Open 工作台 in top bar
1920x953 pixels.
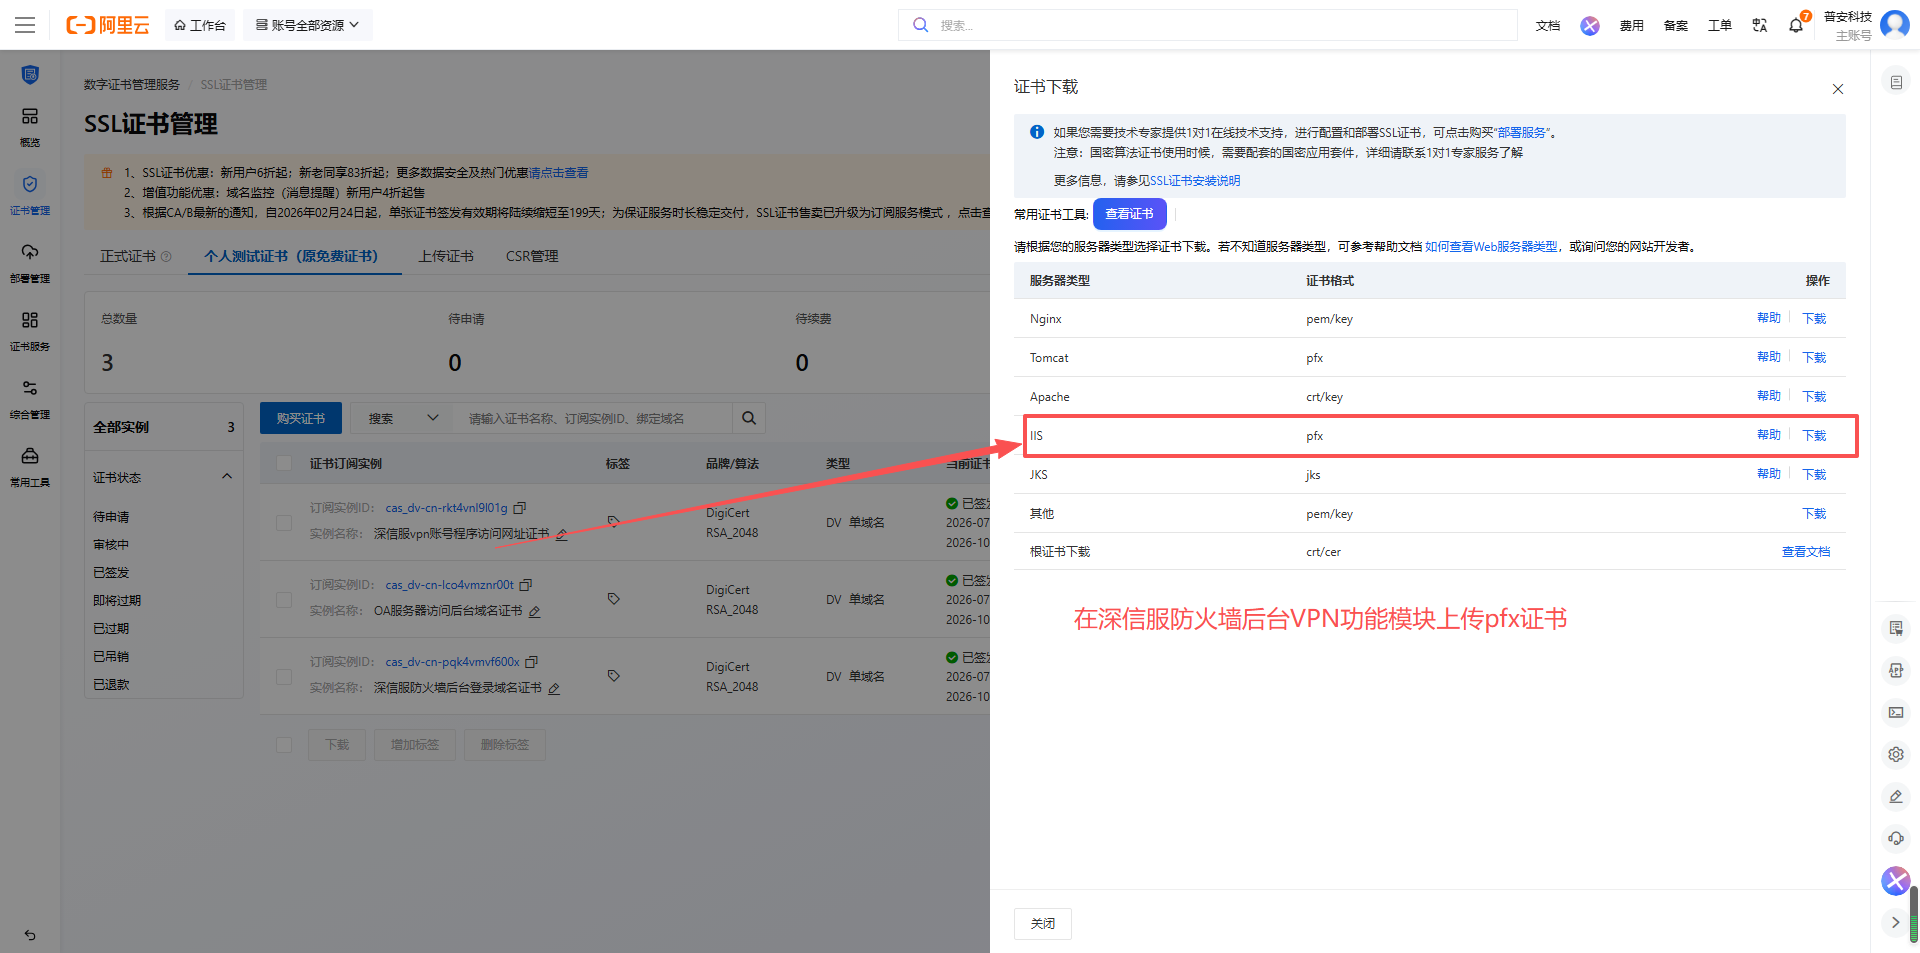pyautogui.click(x=200, y=25)
